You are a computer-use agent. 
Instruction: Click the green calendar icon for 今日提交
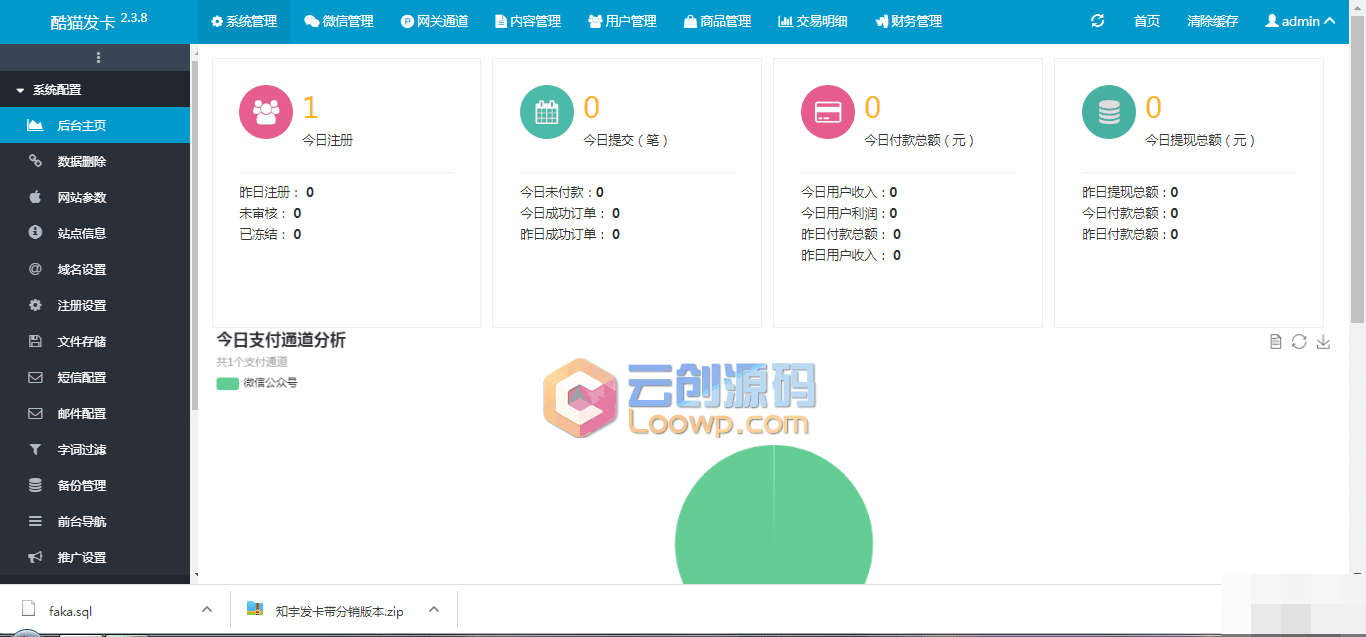pos(547,112)
